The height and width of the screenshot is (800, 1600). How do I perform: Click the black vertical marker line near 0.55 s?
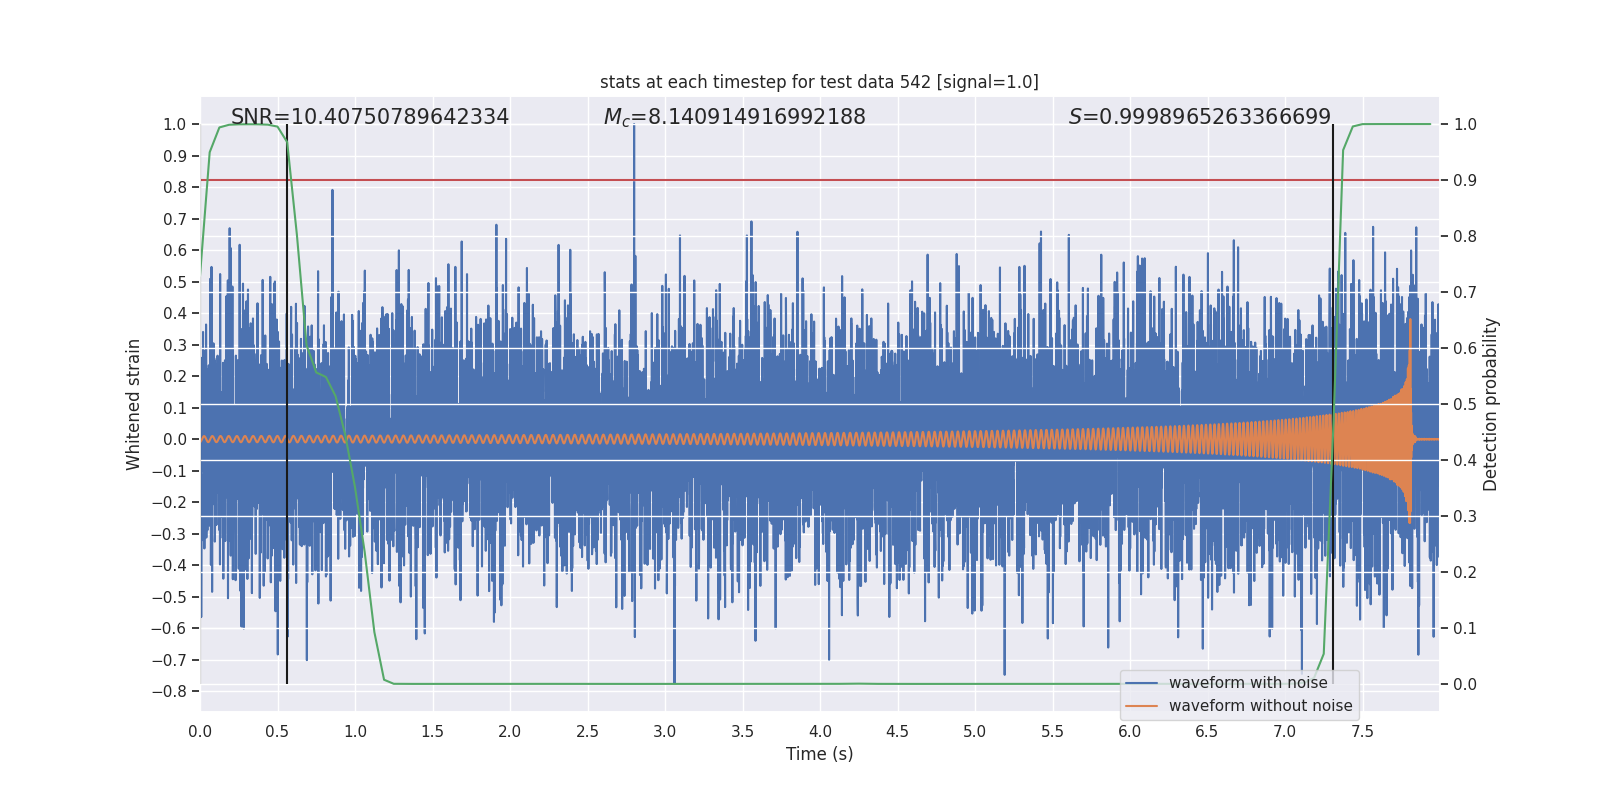(287, 404)
